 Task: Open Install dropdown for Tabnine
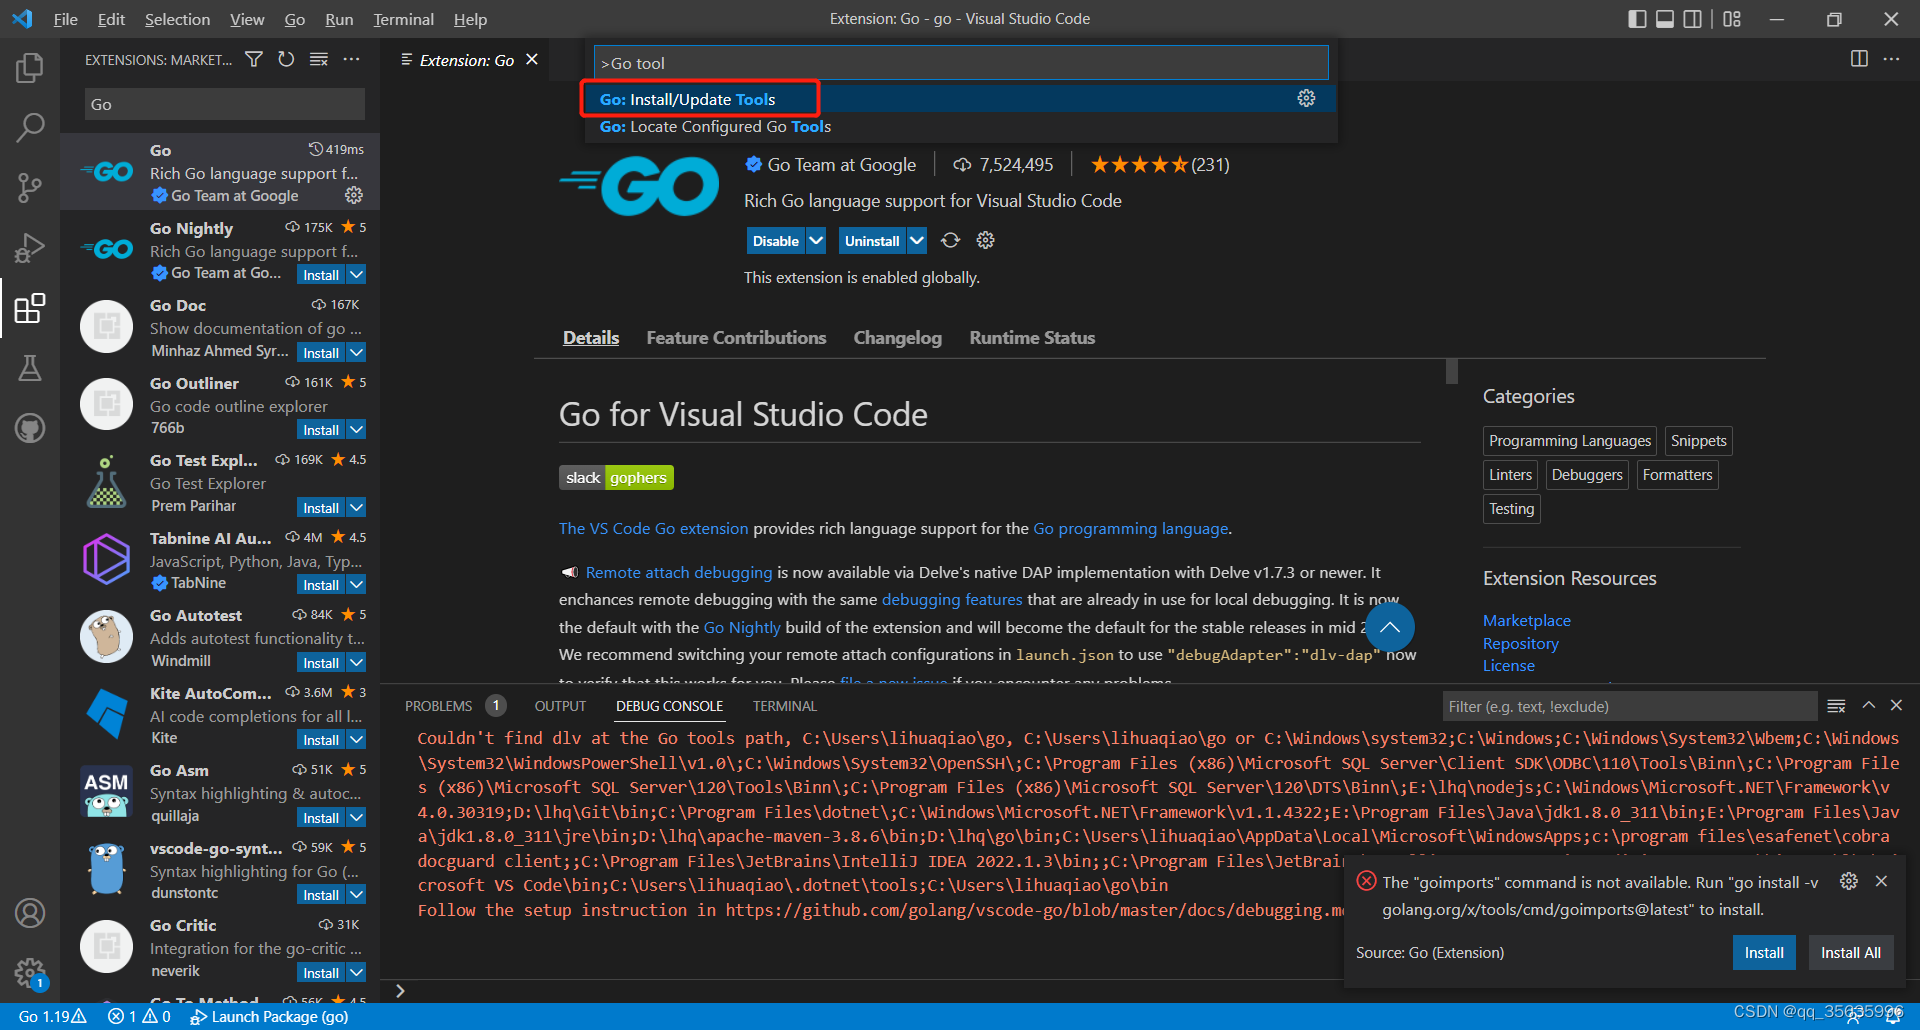(356, 584)
